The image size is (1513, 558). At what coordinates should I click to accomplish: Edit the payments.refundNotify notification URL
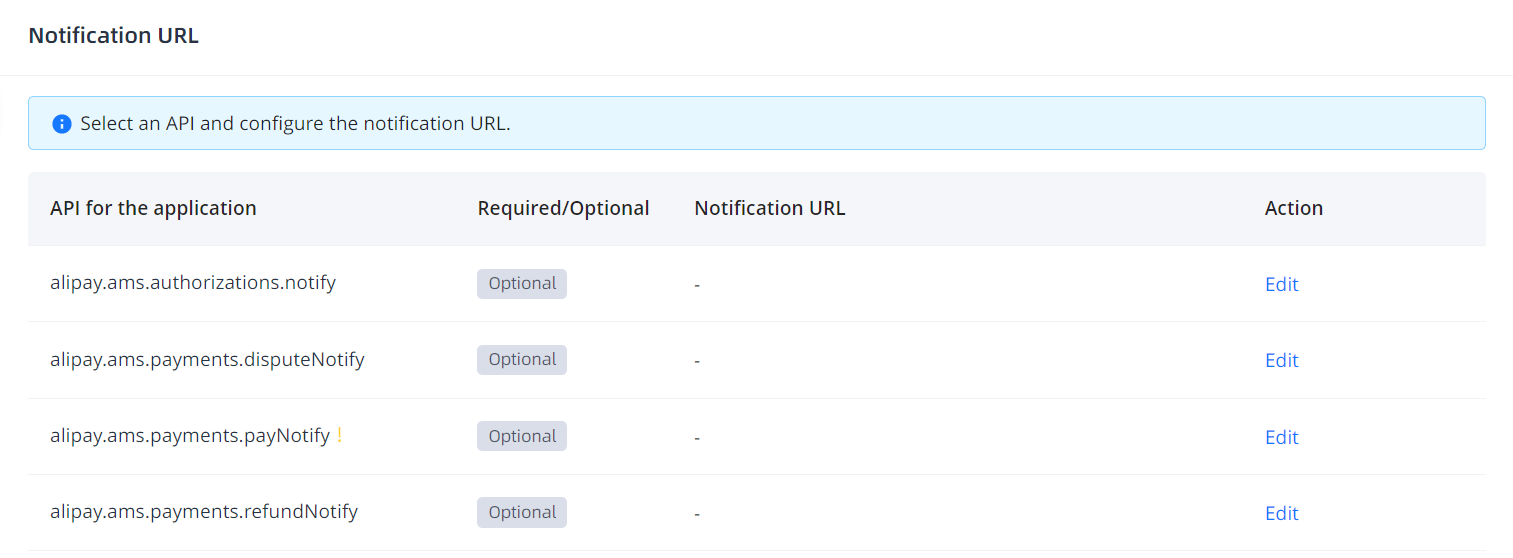pos(1281,513)
